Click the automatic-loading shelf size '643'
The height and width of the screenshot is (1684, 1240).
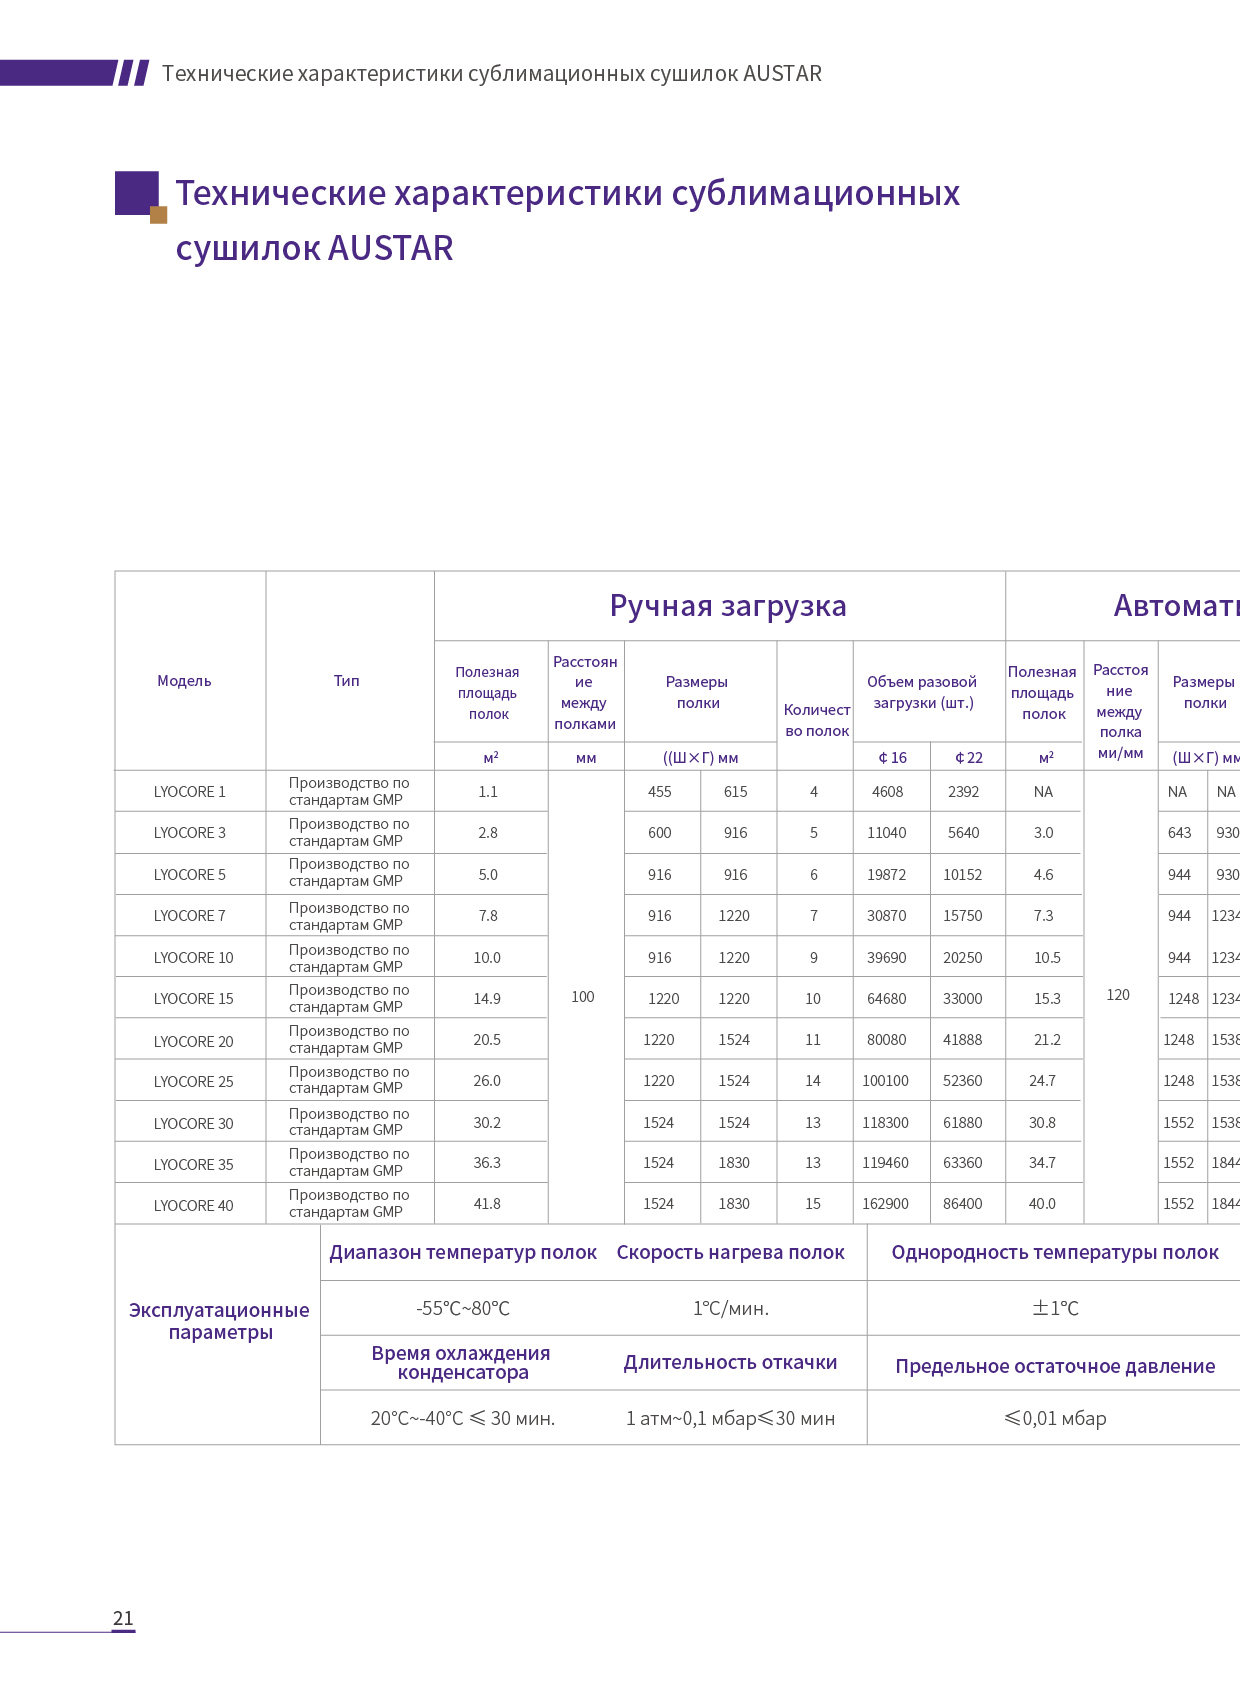click(1180, 833)
